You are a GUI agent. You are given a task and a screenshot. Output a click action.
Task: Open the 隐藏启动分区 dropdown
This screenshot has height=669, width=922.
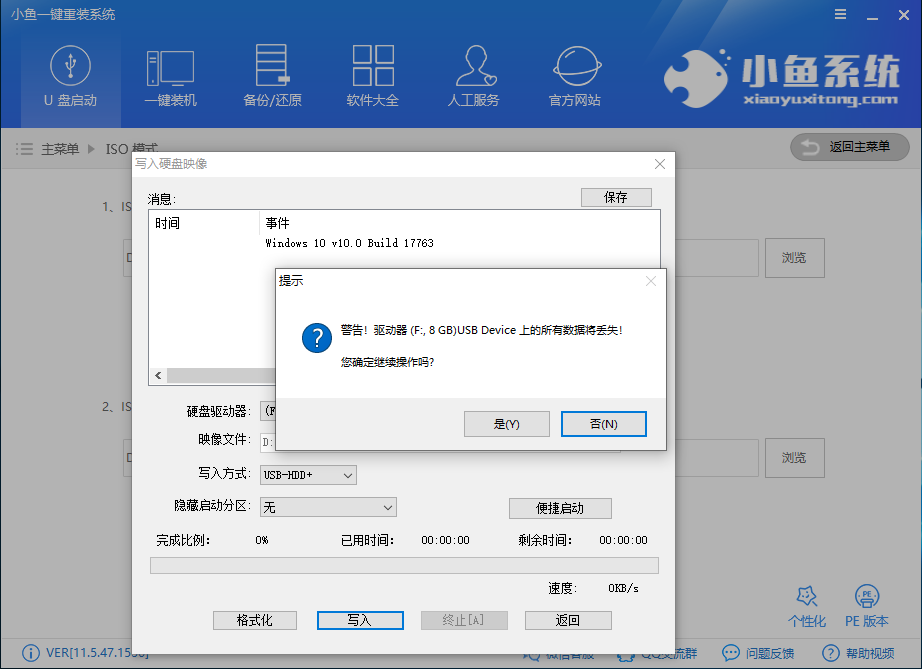[328, 507]
